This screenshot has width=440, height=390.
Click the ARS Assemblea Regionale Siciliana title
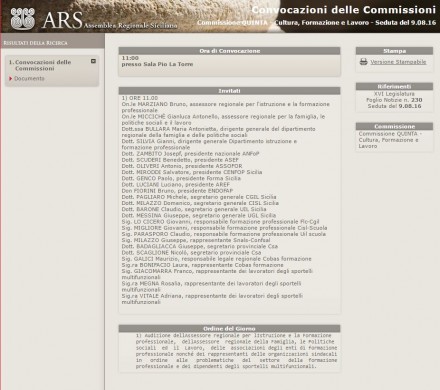pyautogui.click(x=110, y=21)
